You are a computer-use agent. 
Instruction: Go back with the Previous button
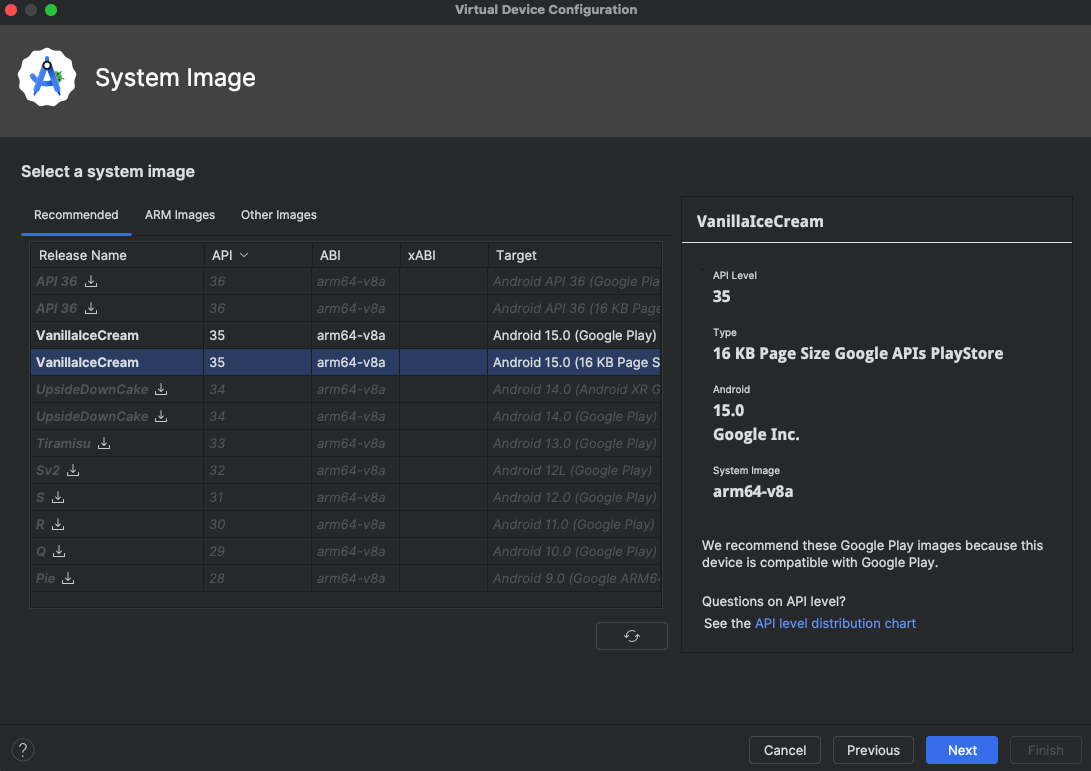pyautogui.click(x=873, y=750)
